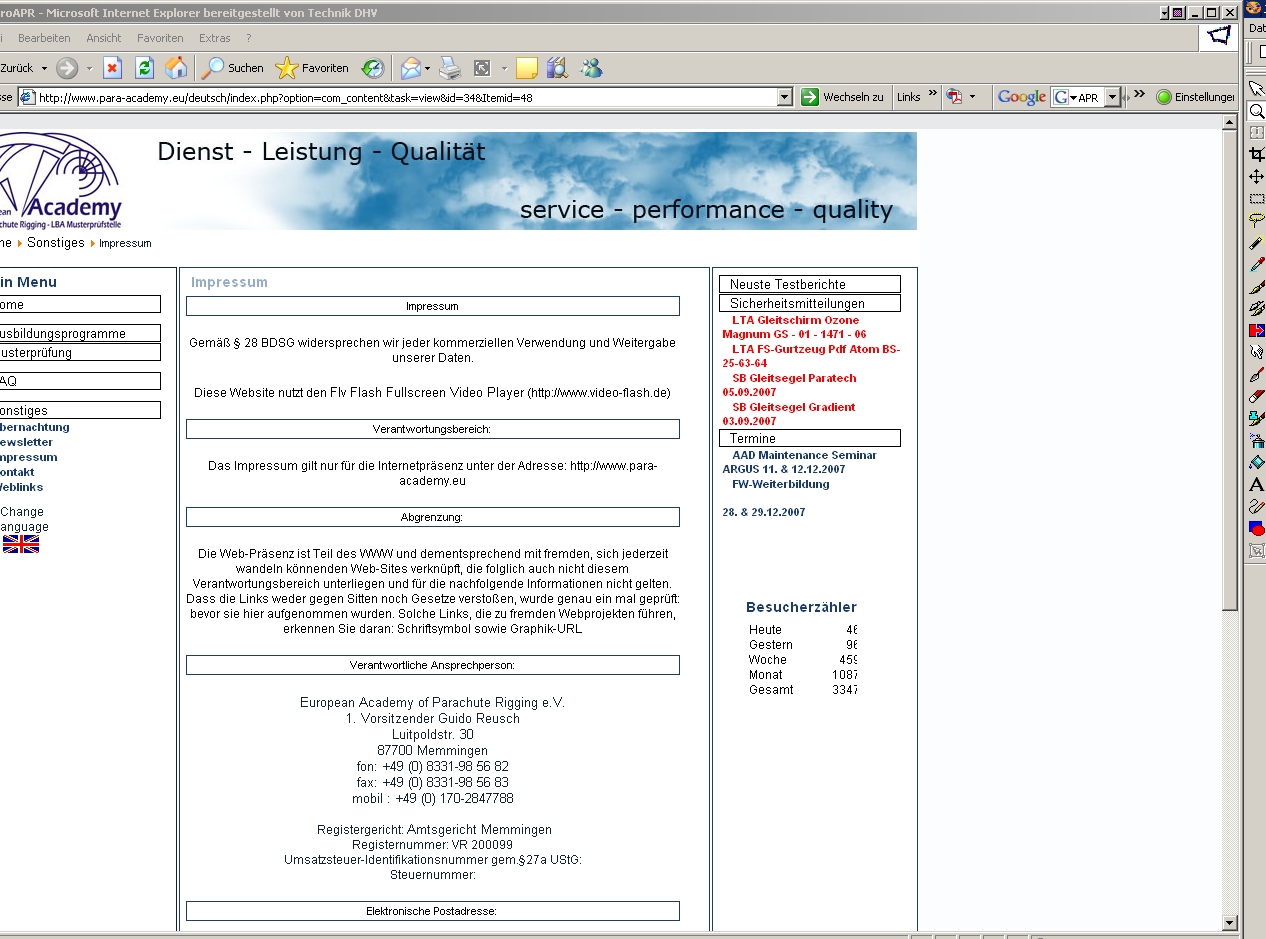Select the Dropper color picker tool
1266x939 pixels.
[x=1257, y=265]
